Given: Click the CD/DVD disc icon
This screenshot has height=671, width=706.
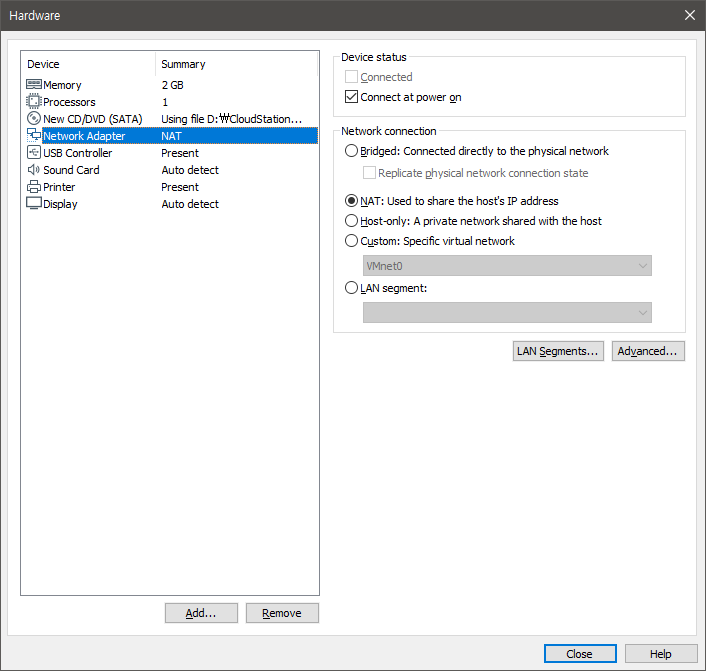Looking at the screenshot, I should tap(34, 118).
